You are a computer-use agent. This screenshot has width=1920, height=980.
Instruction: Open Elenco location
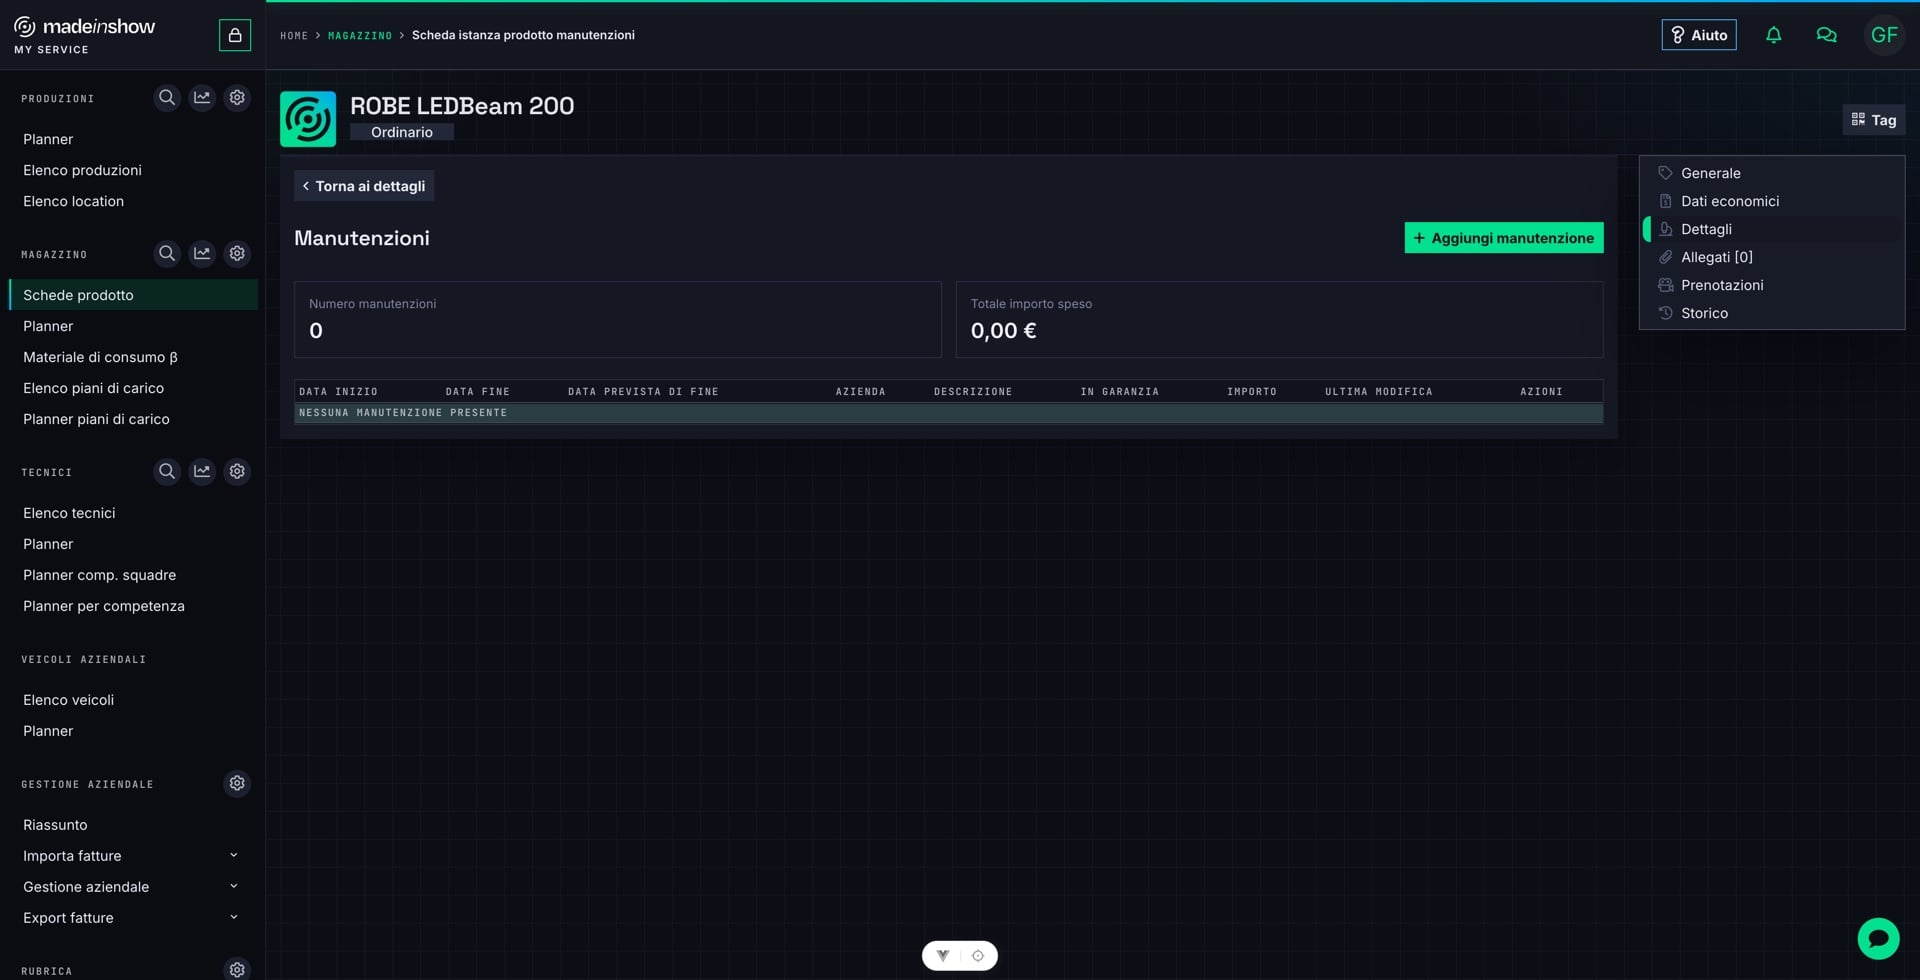(73, 201)
